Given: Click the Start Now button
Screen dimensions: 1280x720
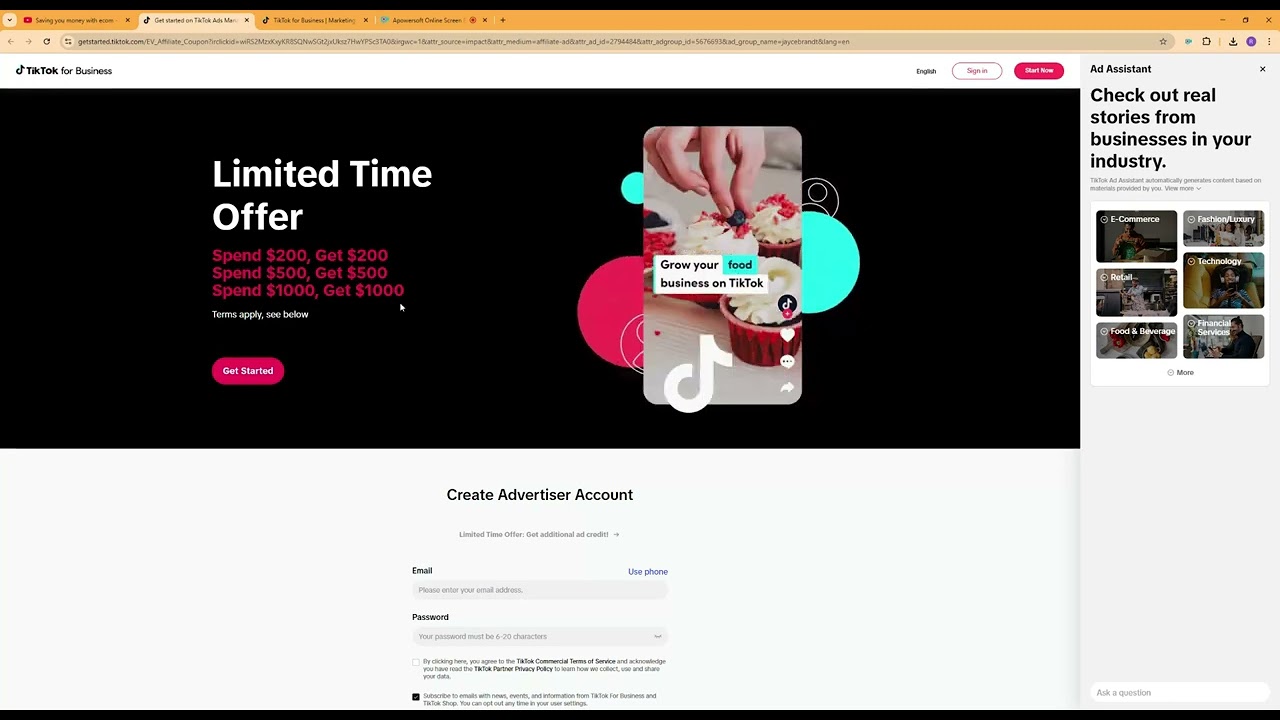Looking at the screenshot, I should (x=1039, y=70).
